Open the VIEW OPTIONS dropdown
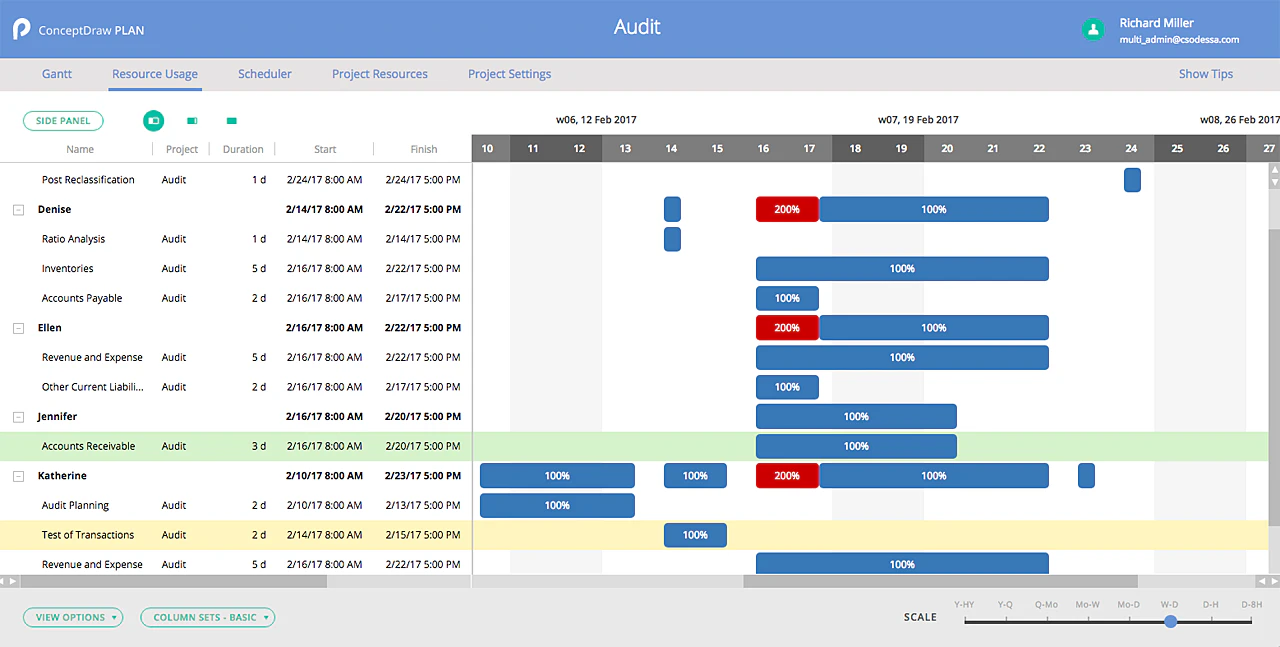1280x647 pixels. click(72, 617)
